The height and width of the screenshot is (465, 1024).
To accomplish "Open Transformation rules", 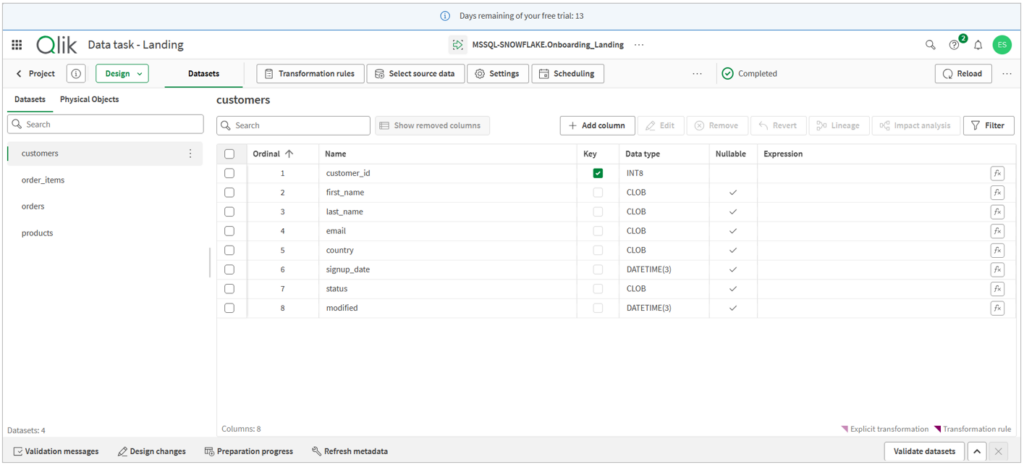I will click(310, 74).
